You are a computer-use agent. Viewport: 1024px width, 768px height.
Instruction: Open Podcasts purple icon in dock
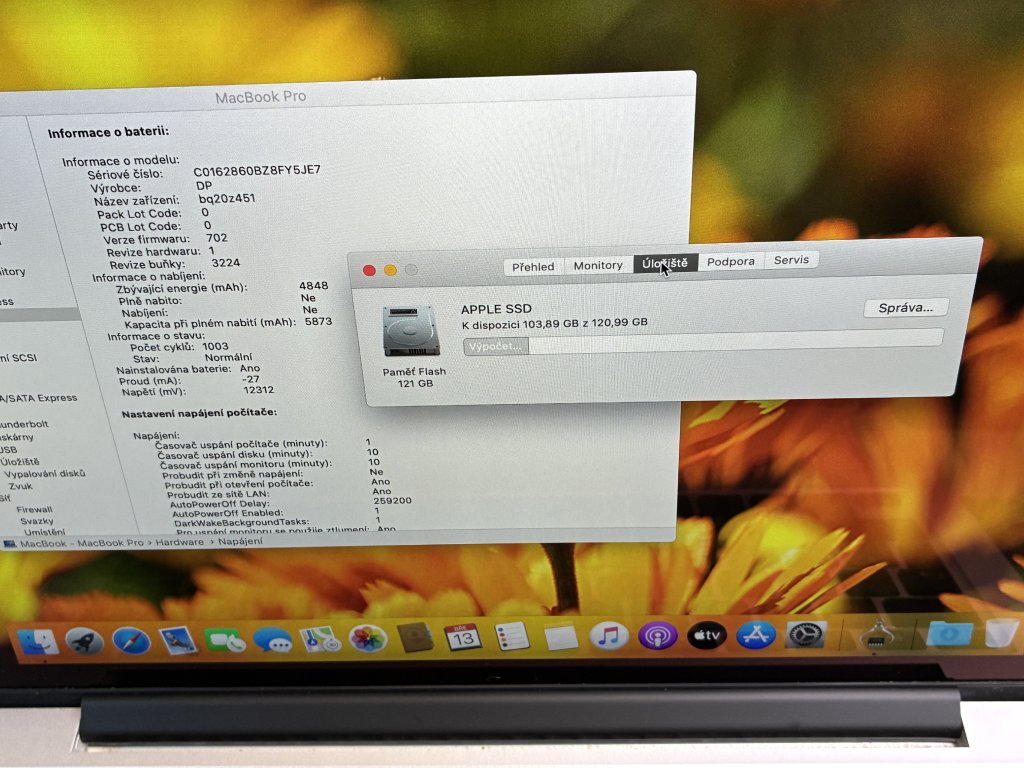(658, 635)
